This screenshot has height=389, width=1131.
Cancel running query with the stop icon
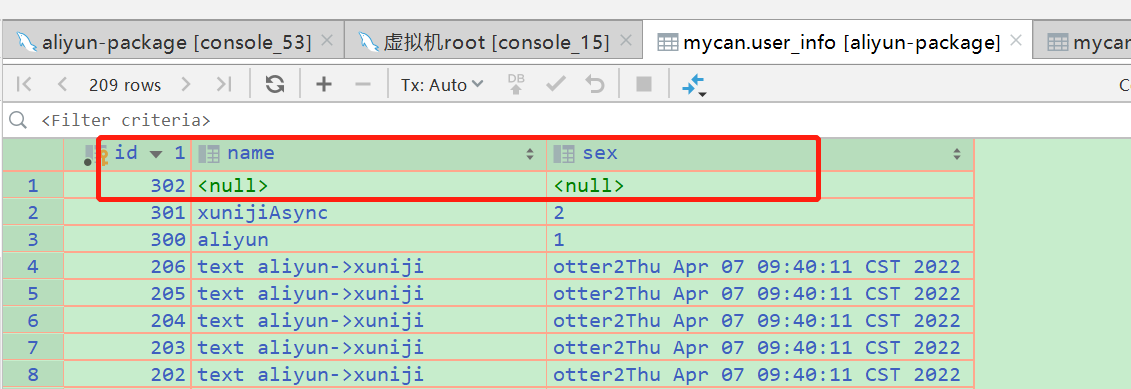click(x=643, y=84)
